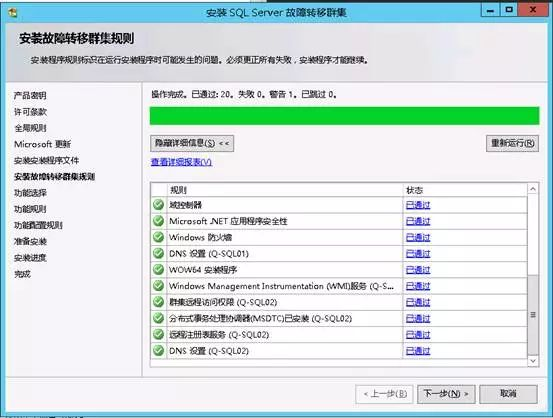This screenshot has height=418, width=553.
Task: Click the scroll down arrow of the rules list
Action: [x=533, y=361]
